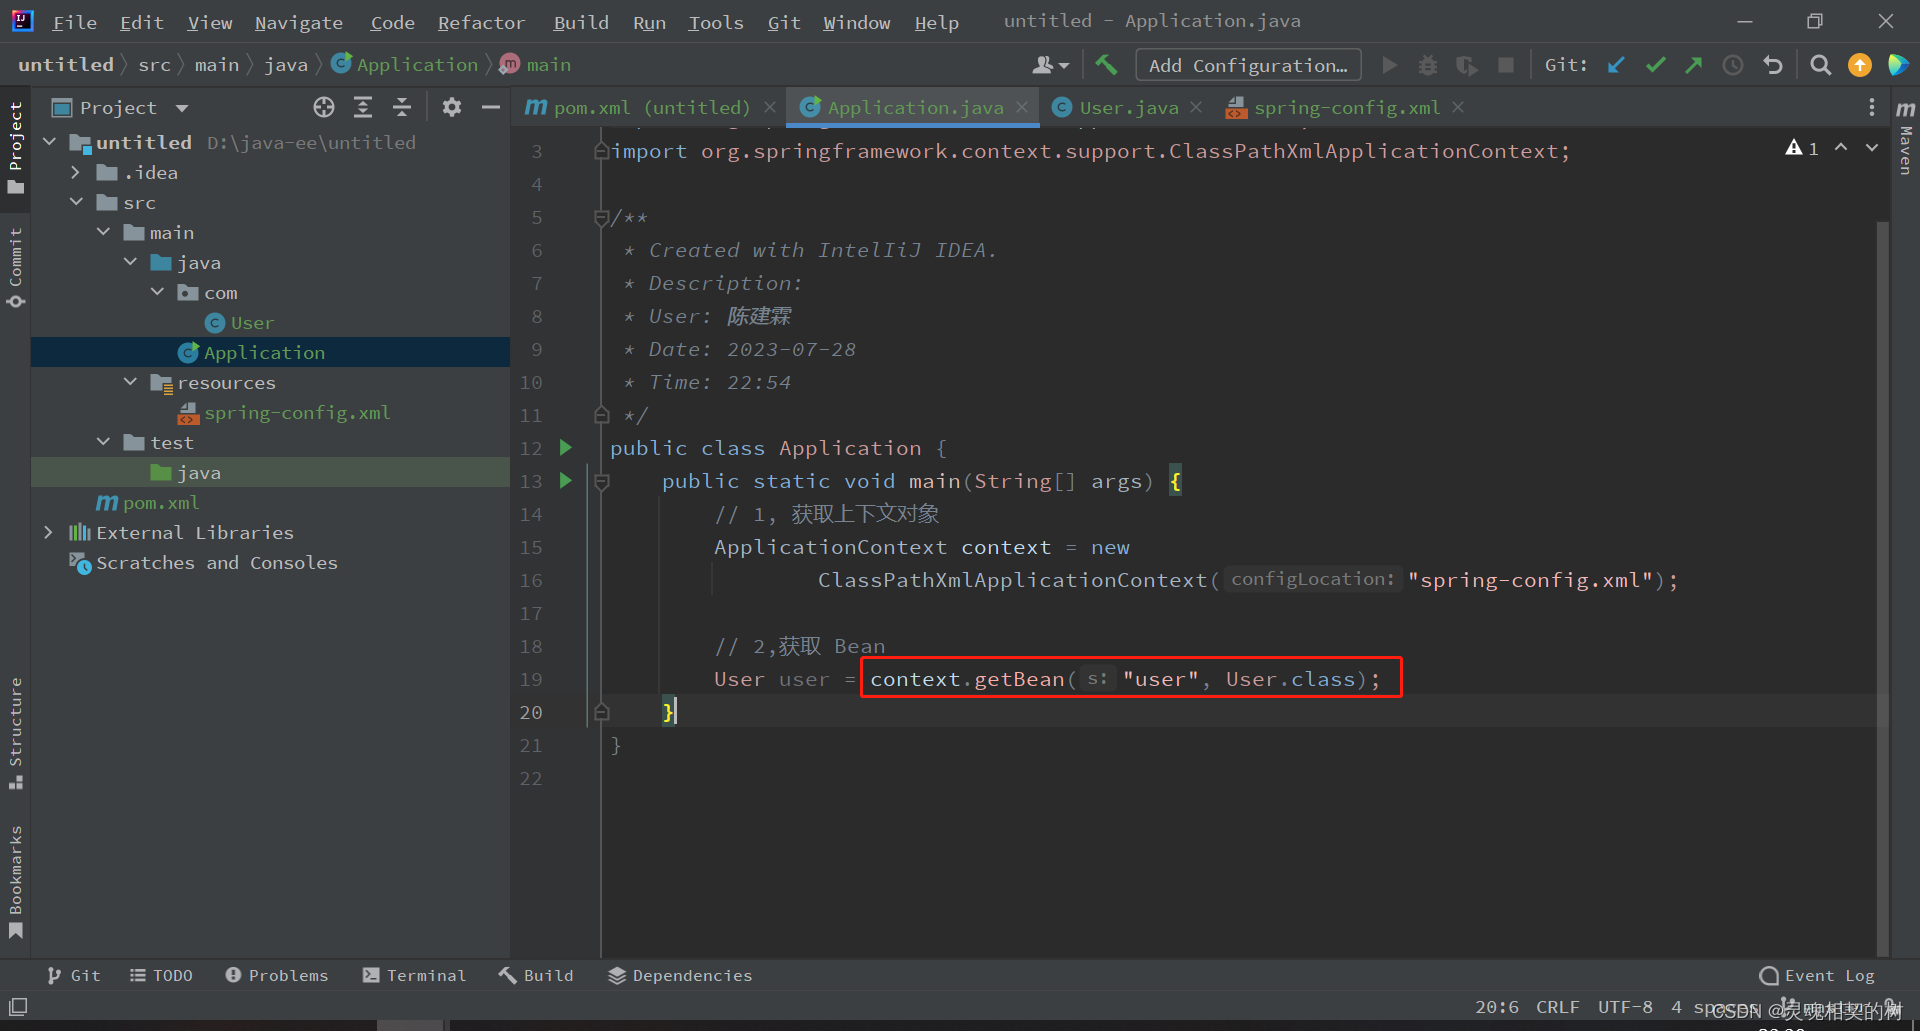Collapse the resources folder
The image size is (1920, 1031).
pos(130,382)
